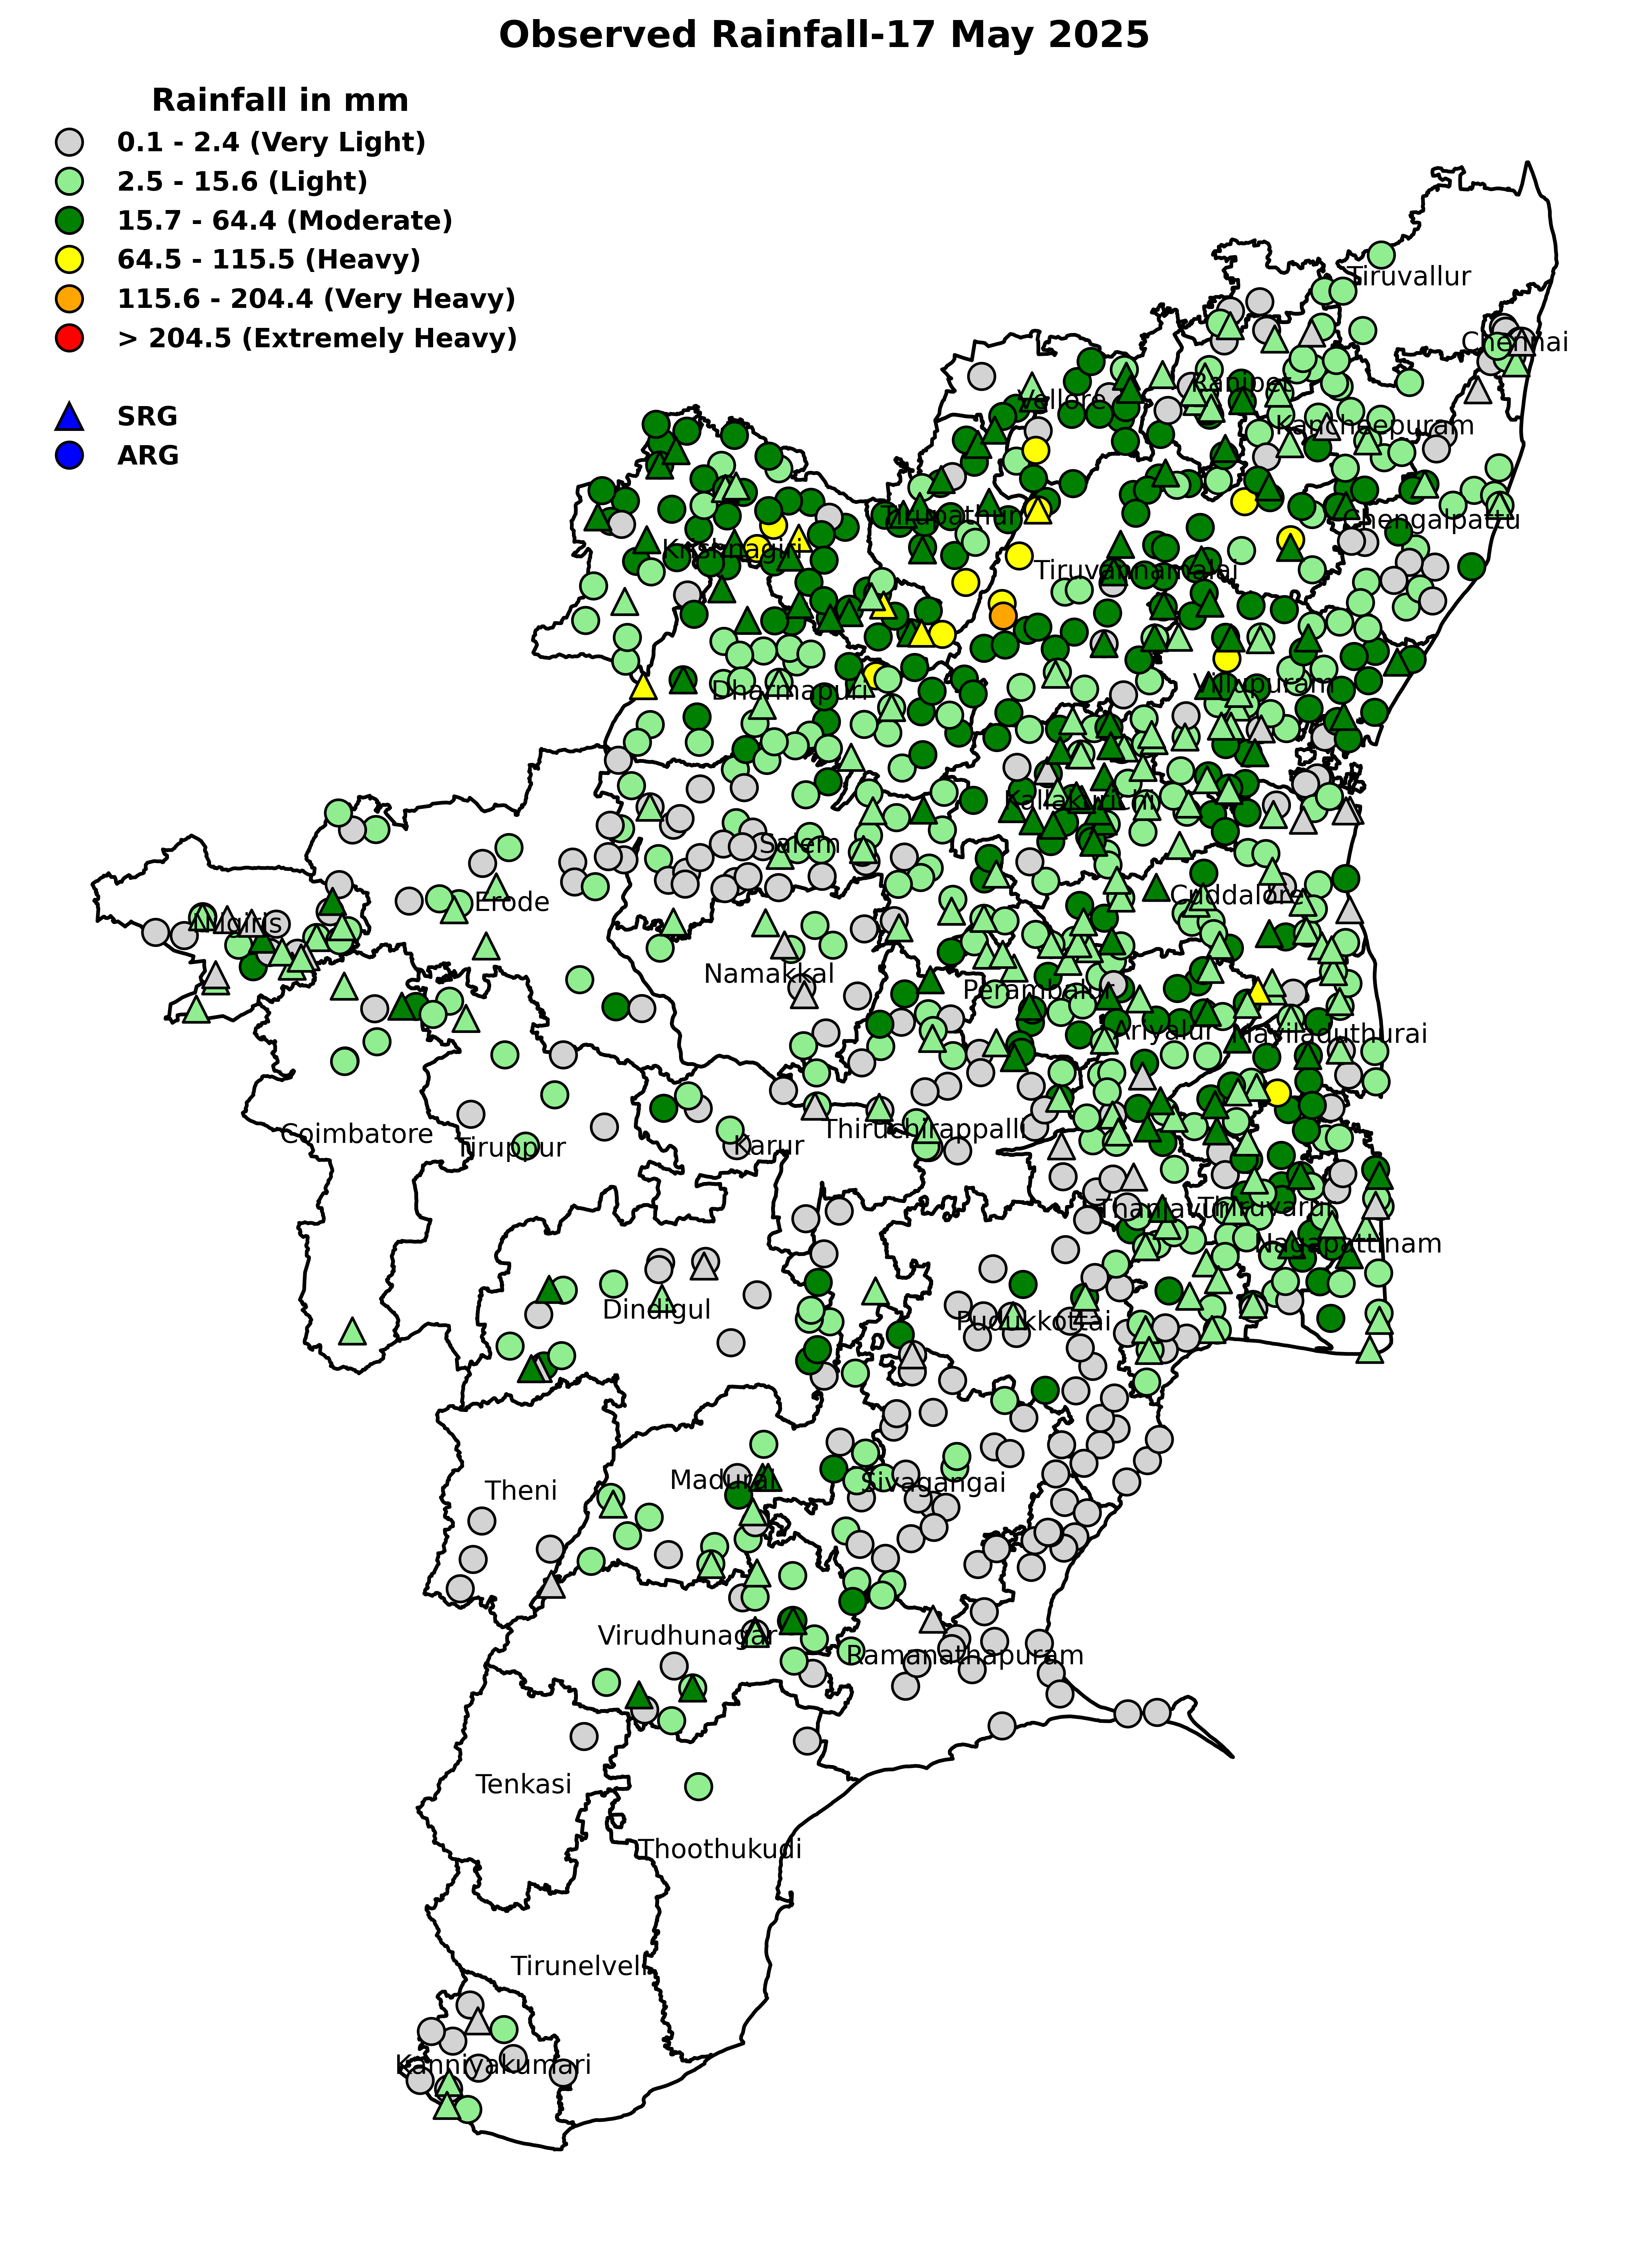The image size is (1649, 2268).
Task: Click the '64.5 - 115.5 (Heavy)' legend label
Action: coord(269,260)
